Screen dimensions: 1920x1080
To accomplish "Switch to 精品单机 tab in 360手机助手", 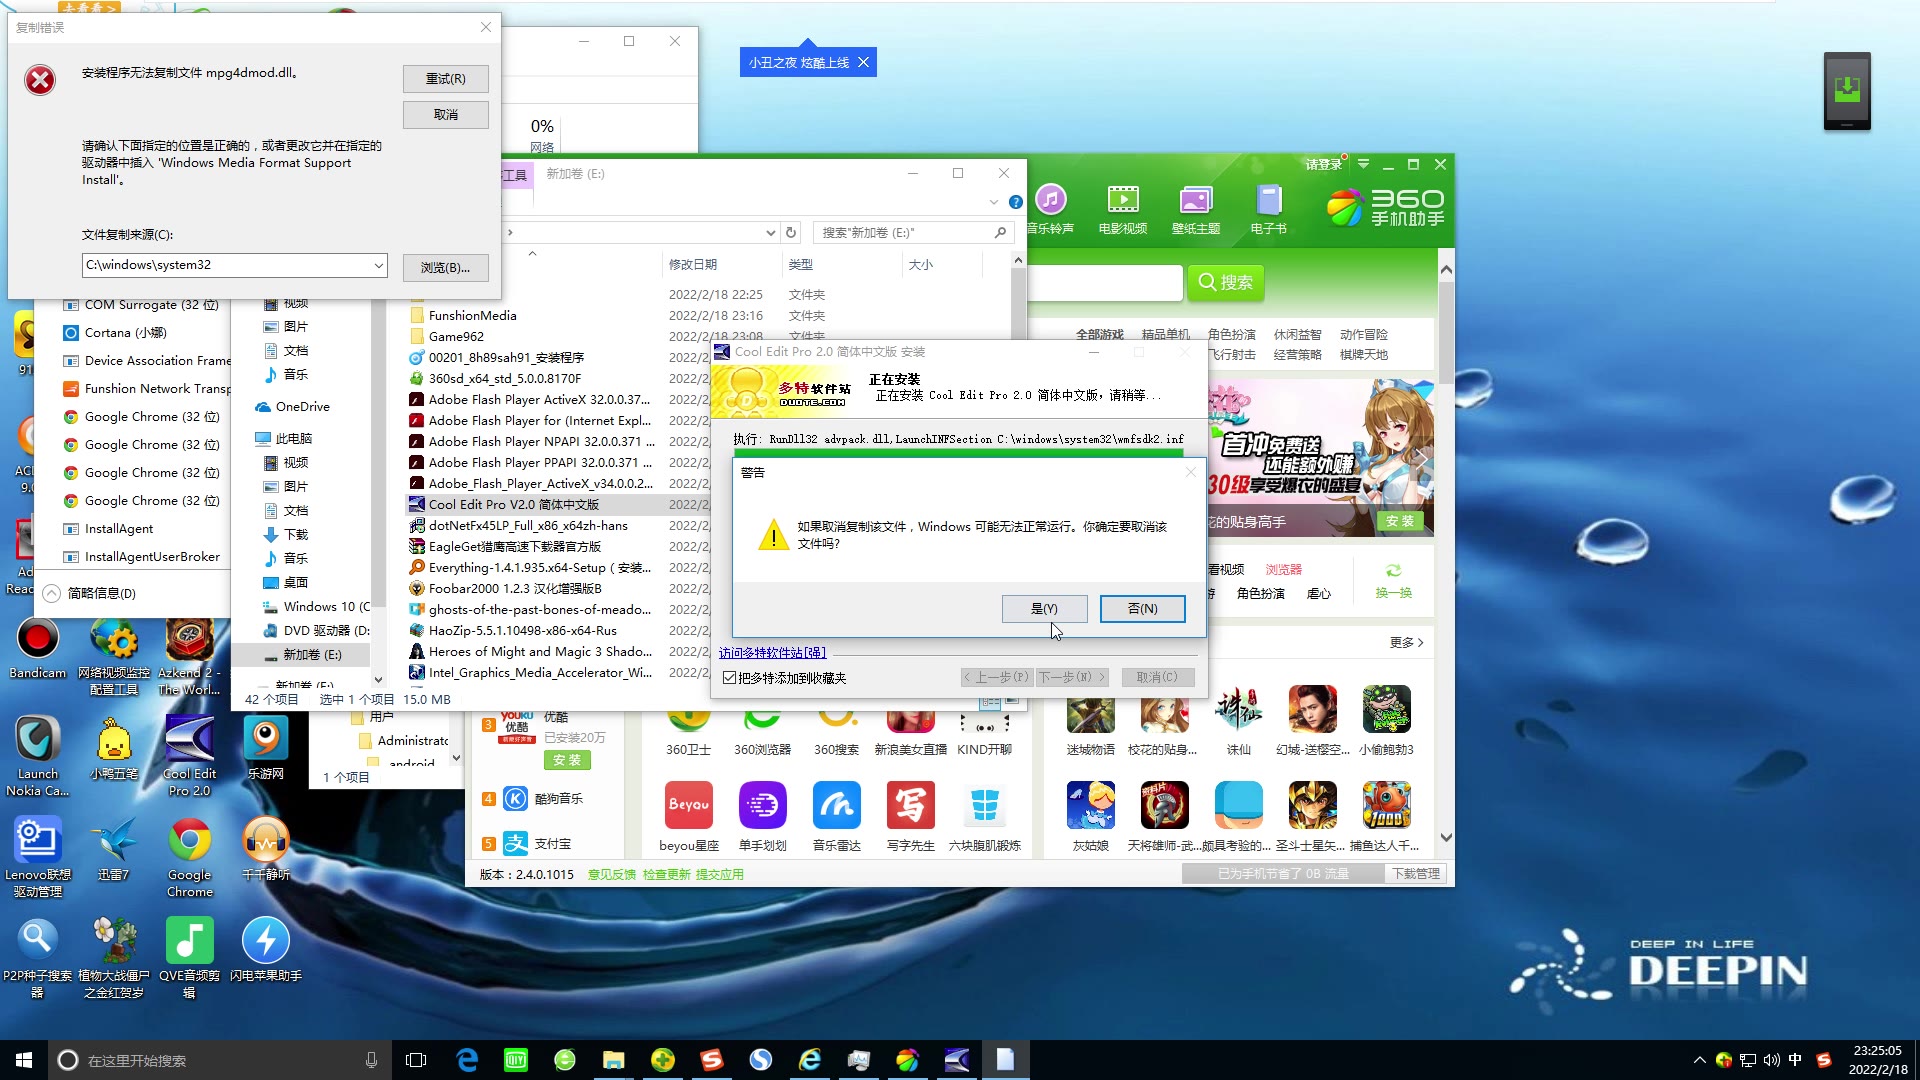I will point(1163,334).
